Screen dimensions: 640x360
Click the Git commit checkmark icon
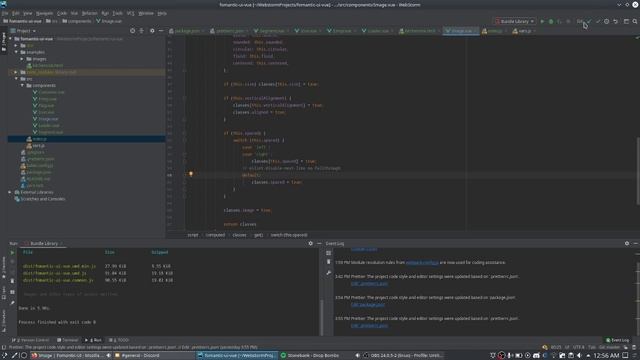pyautogui.click(x=598, y=21)
